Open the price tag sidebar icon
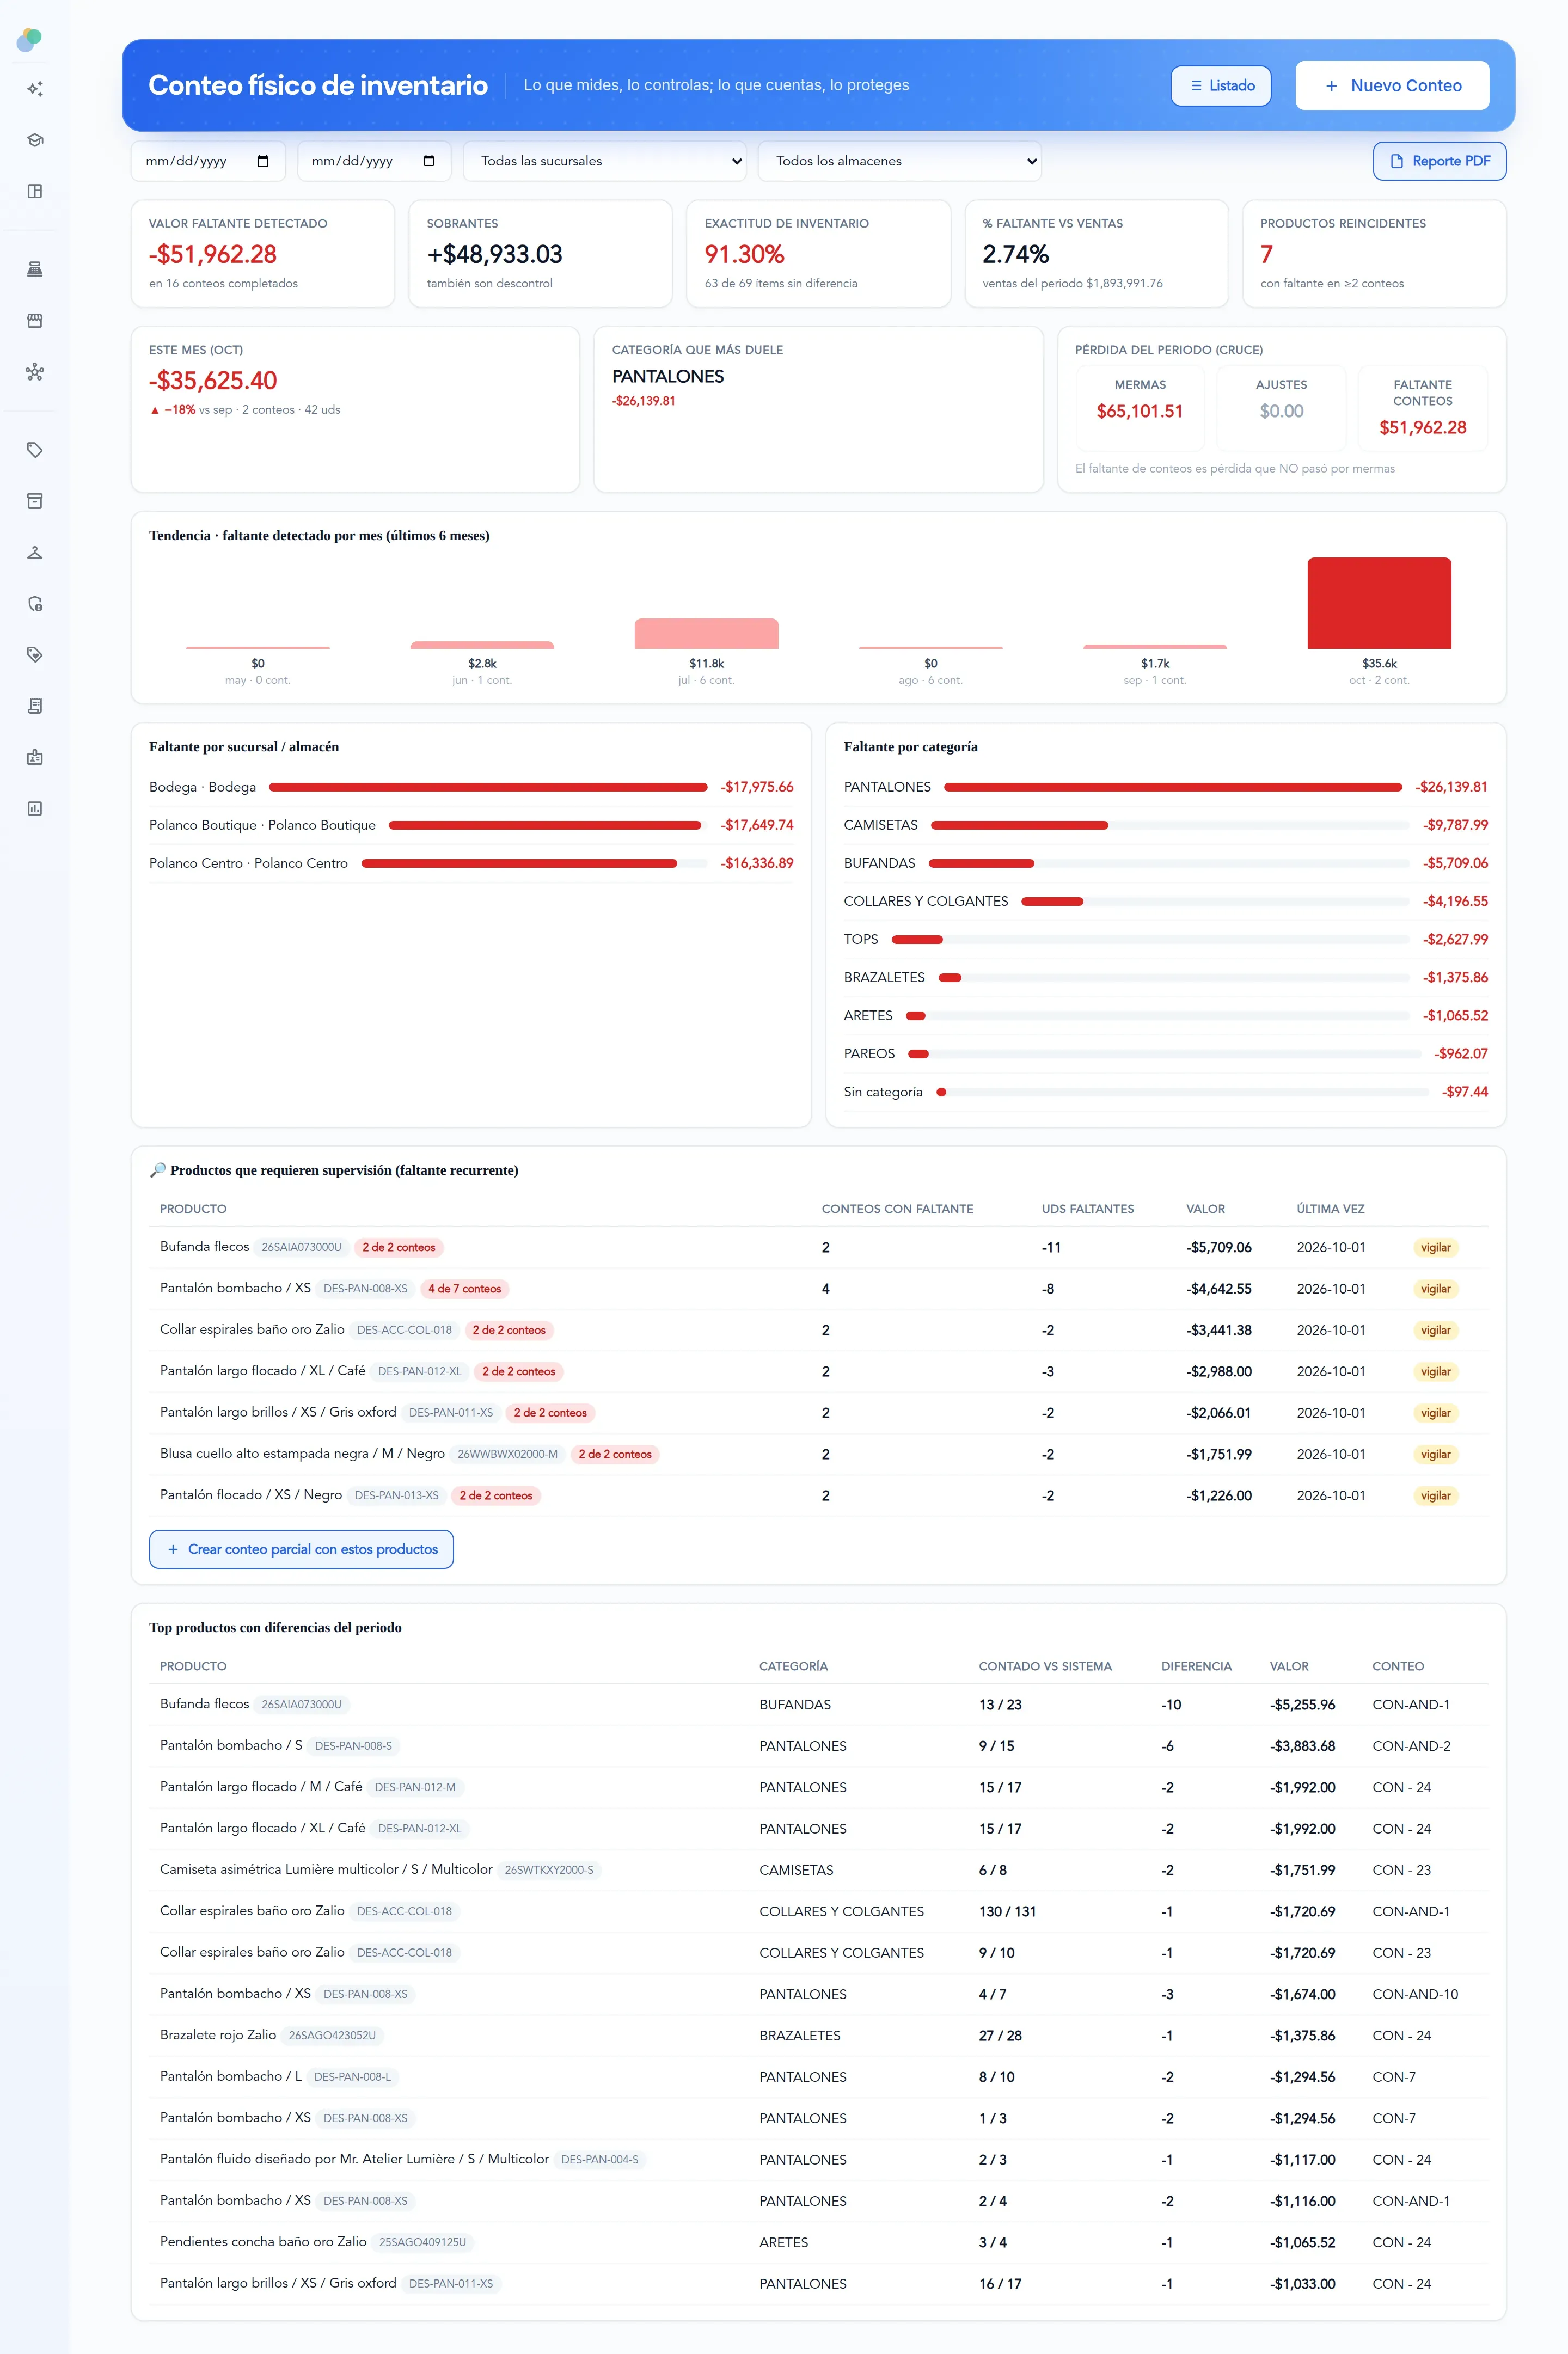This screenshot has height=2354, width=1568. pos(35,450)
